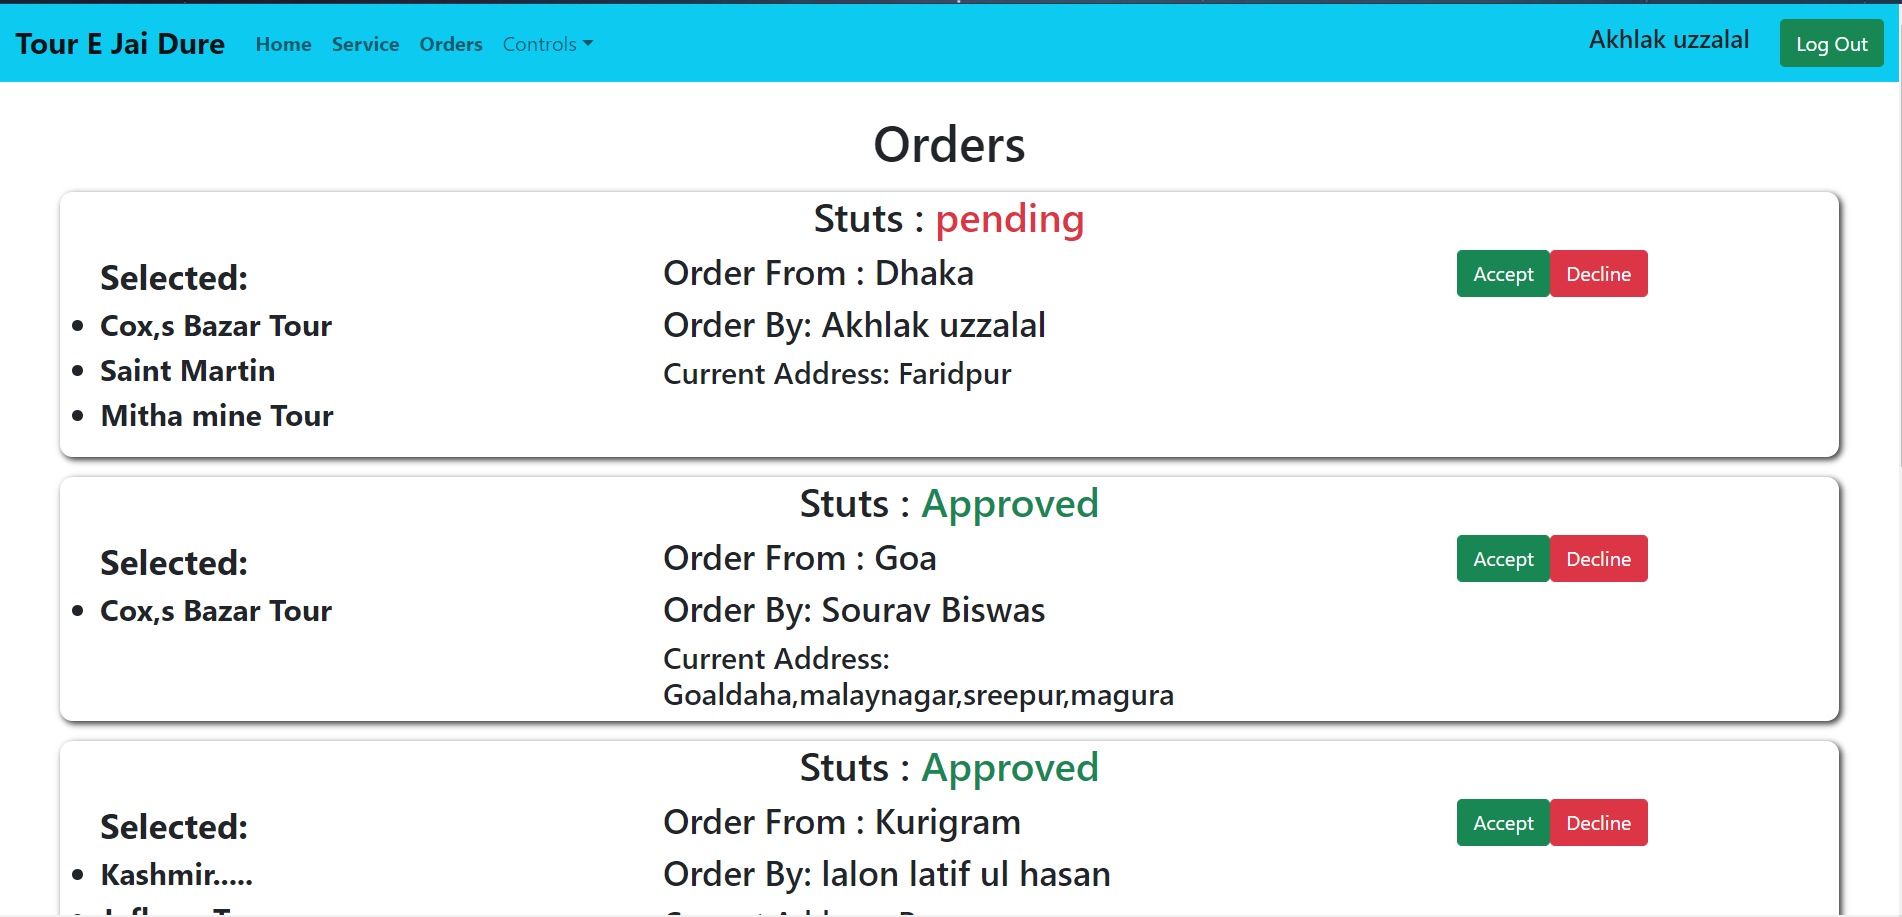
Task: Decline the order from Dhaka
Action: (1598, 274)
